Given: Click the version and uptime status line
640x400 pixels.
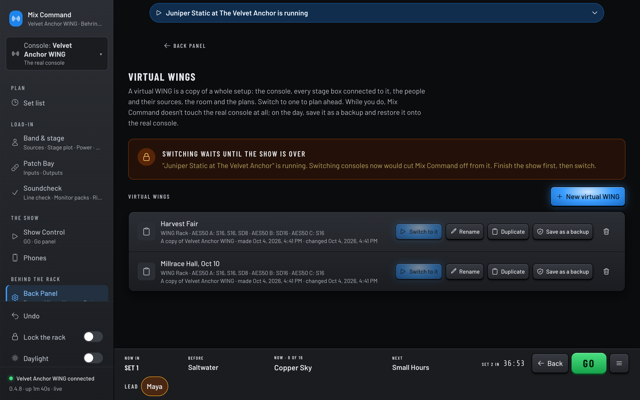Looking at the screenshot, I should (36, 389).
